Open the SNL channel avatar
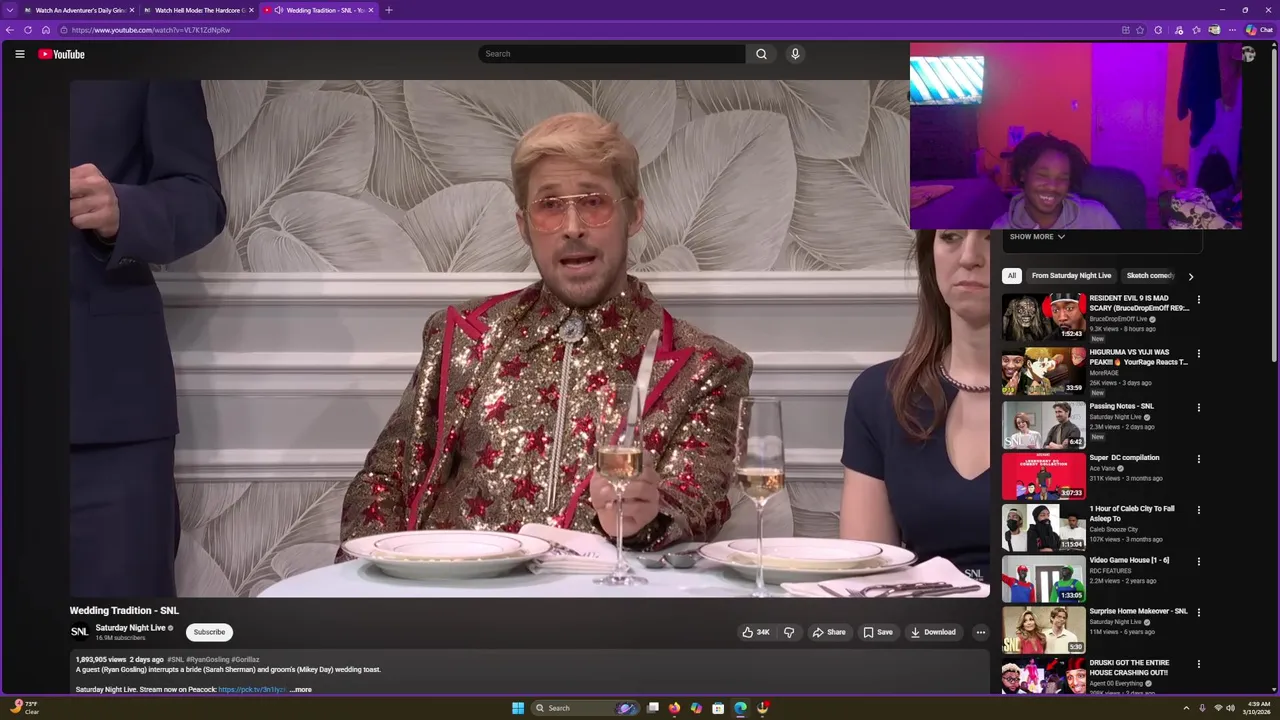Screen dimensions: 1280x720 [x=79, y=632]
